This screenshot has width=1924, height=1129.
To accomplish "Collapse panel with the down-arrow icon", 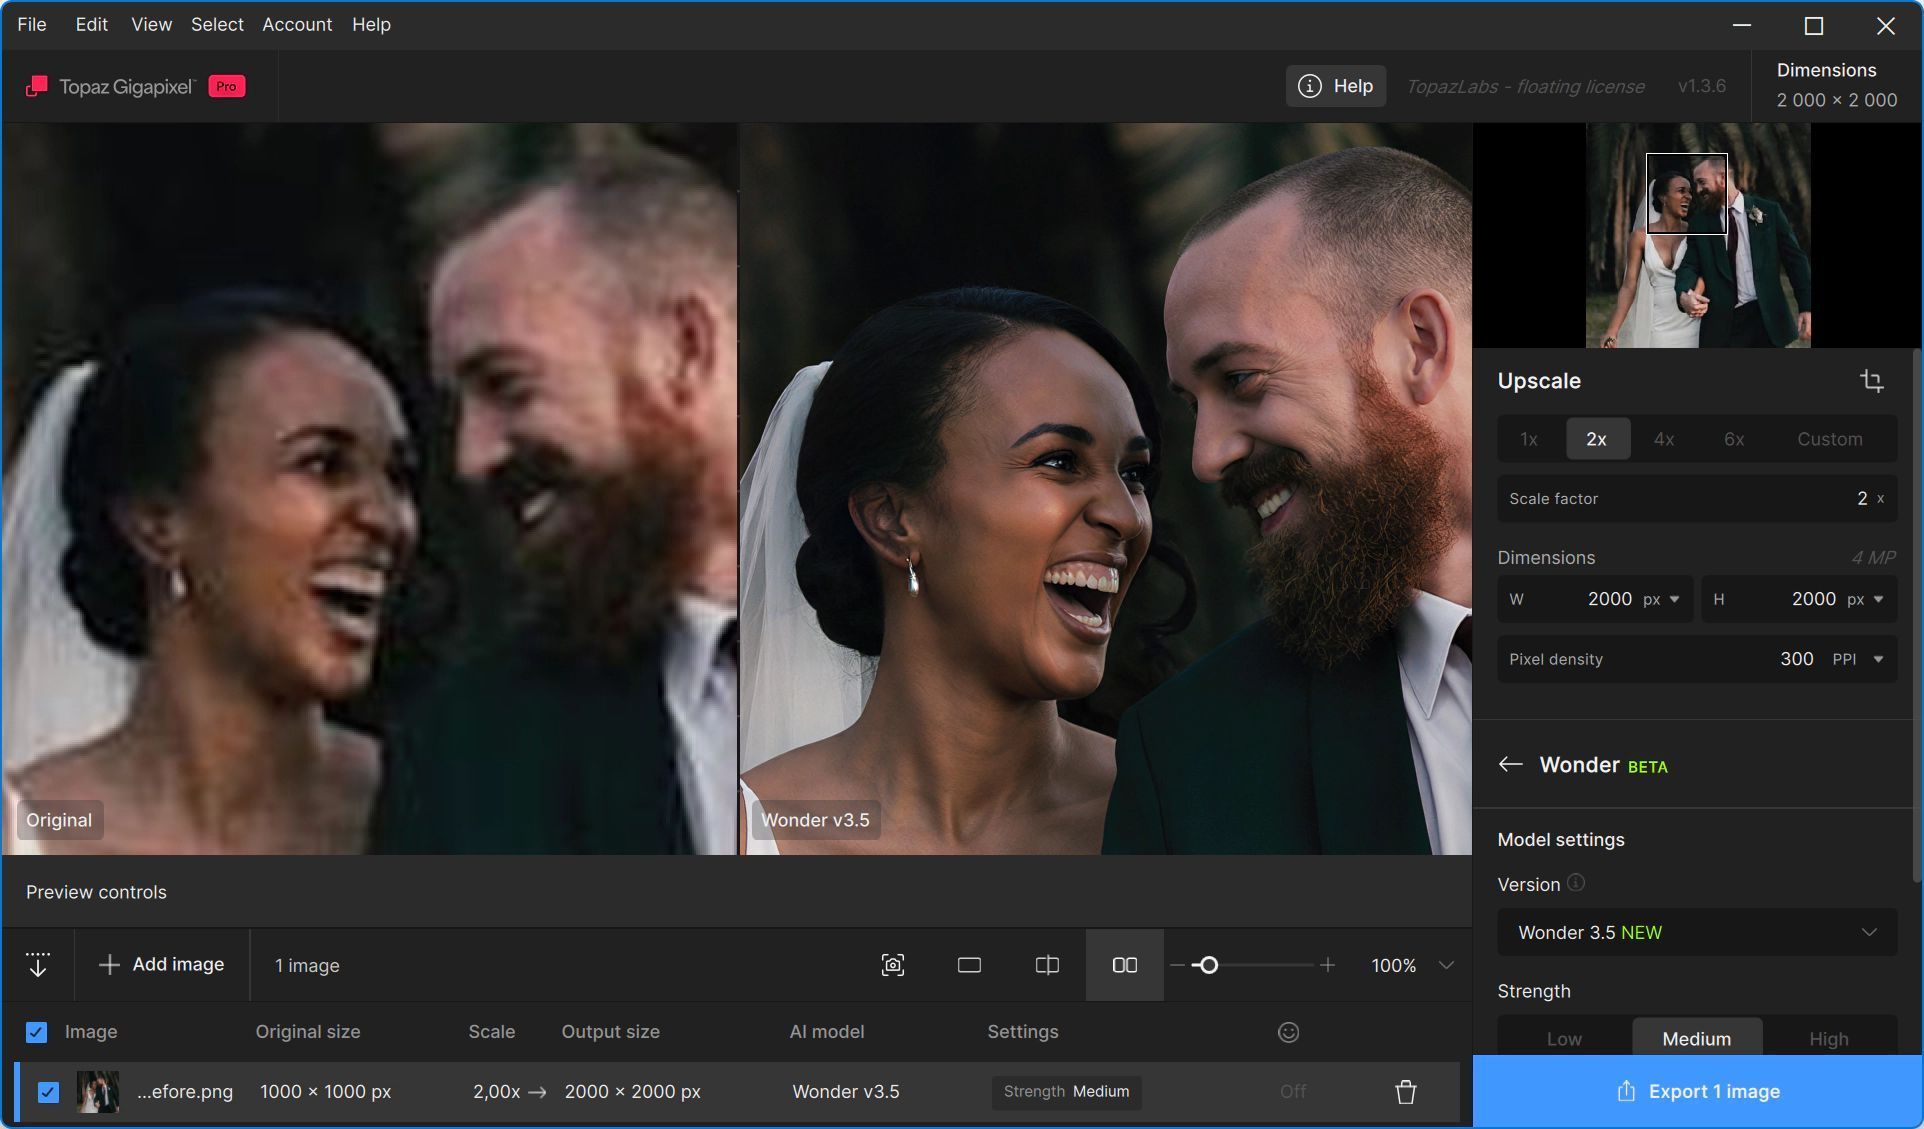I will click(x=38, y=965).
